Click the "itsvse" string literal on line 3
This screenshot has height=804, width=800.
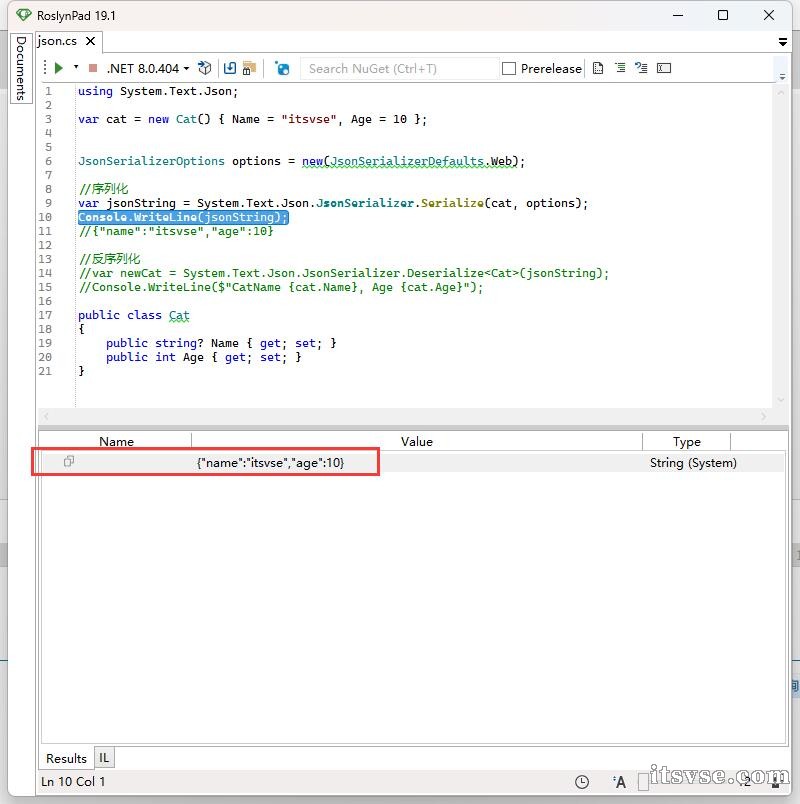(x=309, y=119)
